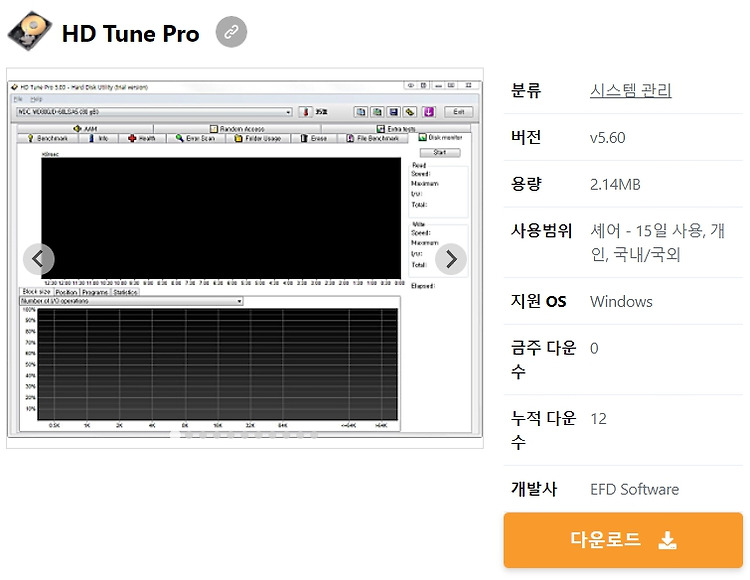Image resolution: width=750 pixels, height=580 pixels.
Task: Open the 시스템 관리 category link
Action: click(x=630, y=90)
